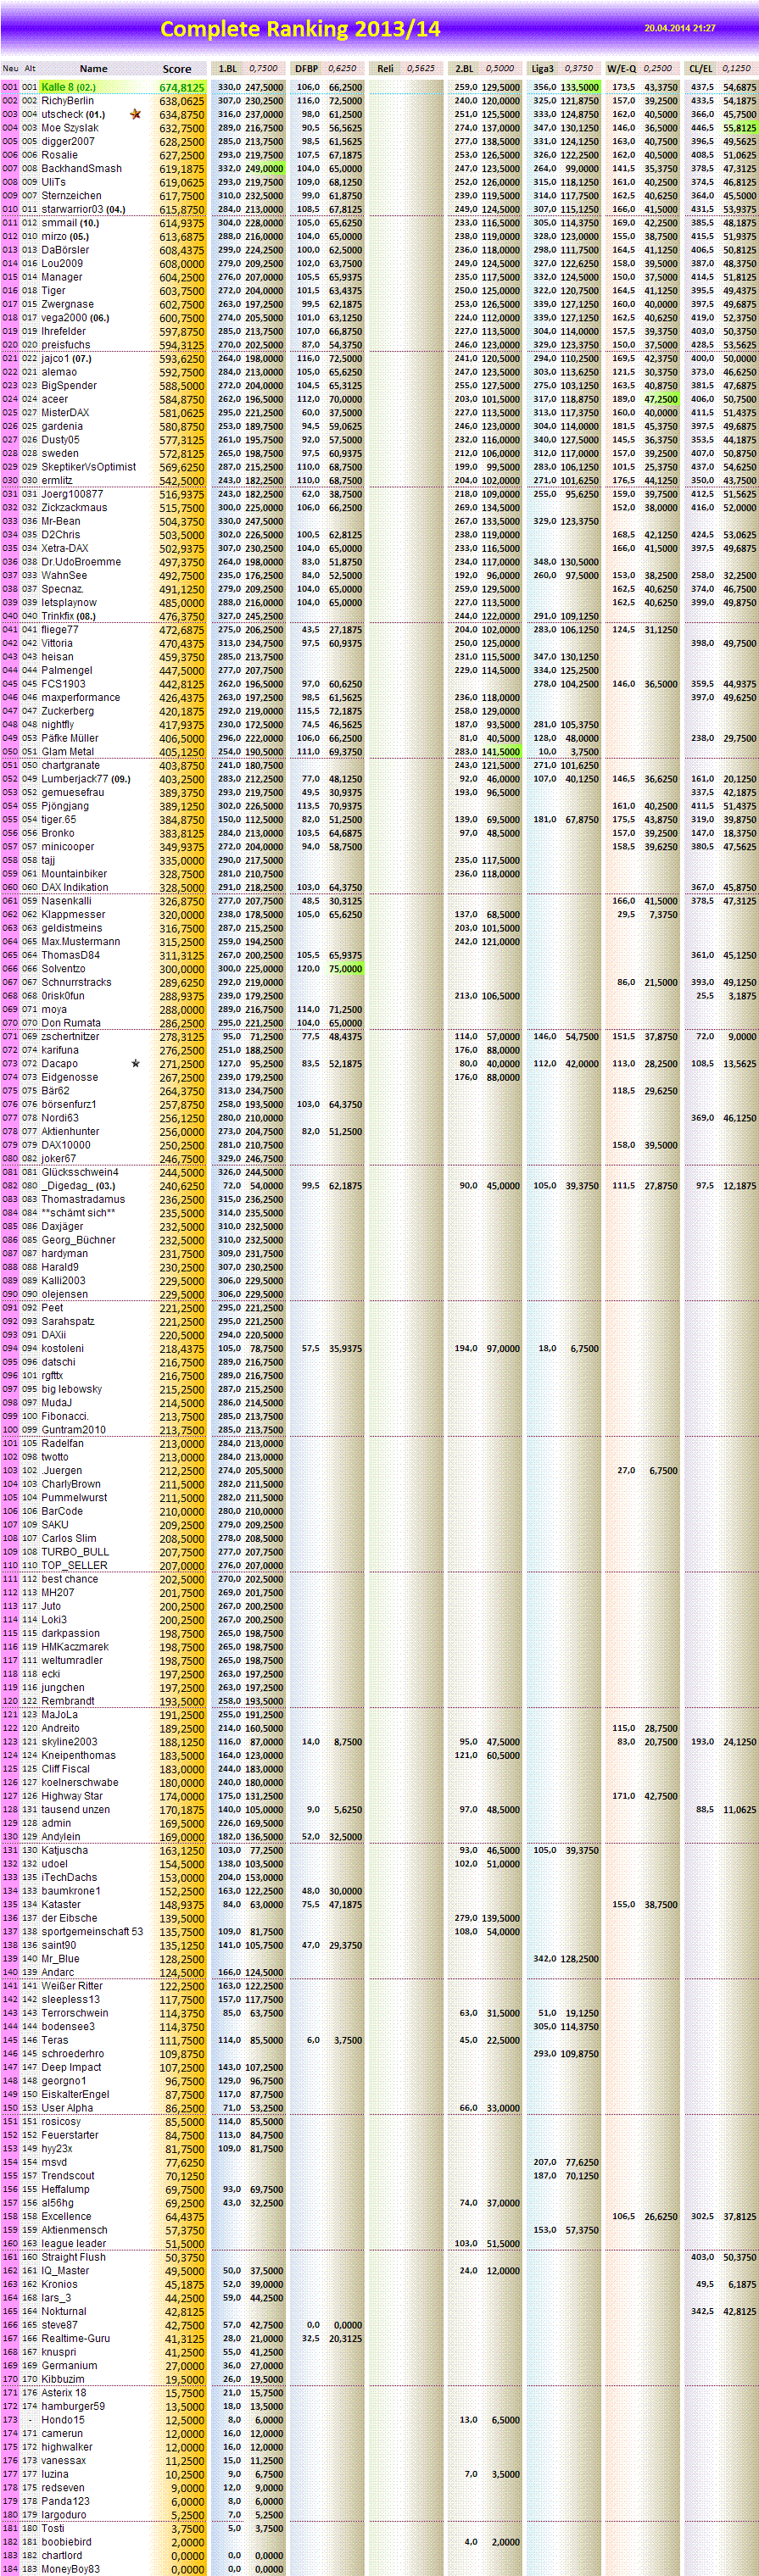This screenshot has height=2576, width=759.
Task: Click the name Solventzo
Action: click(x=64, y=968)
